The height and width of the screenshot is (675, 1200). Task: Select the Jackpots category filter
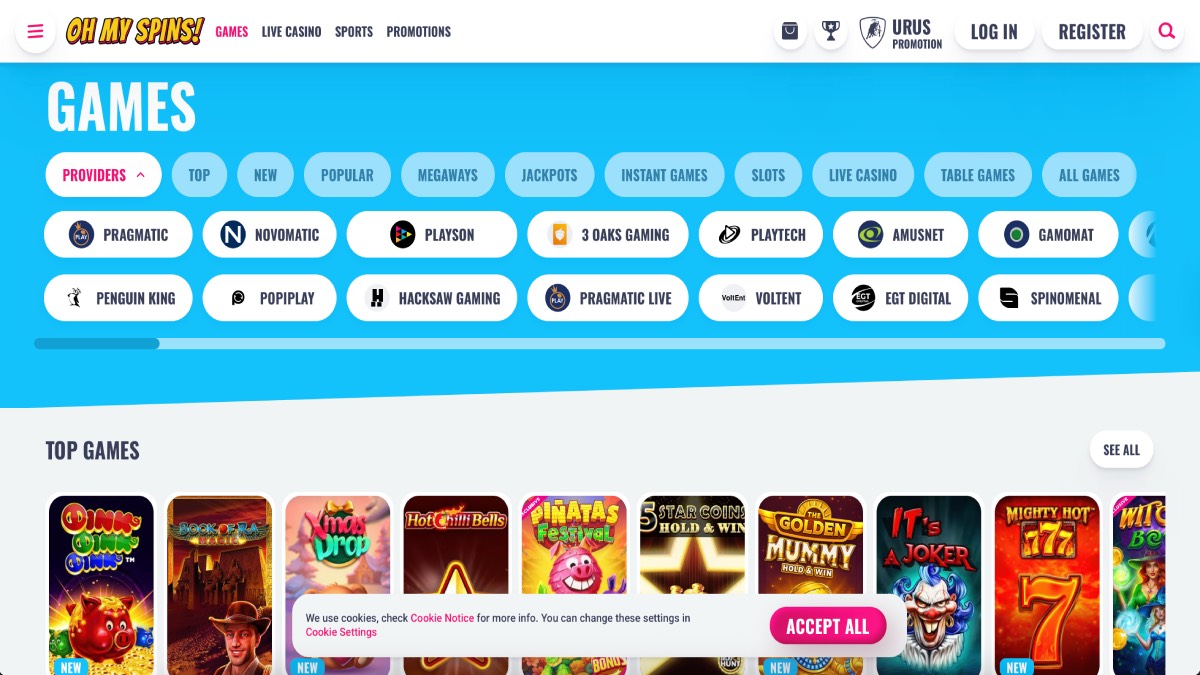click(x=549, y=175)
